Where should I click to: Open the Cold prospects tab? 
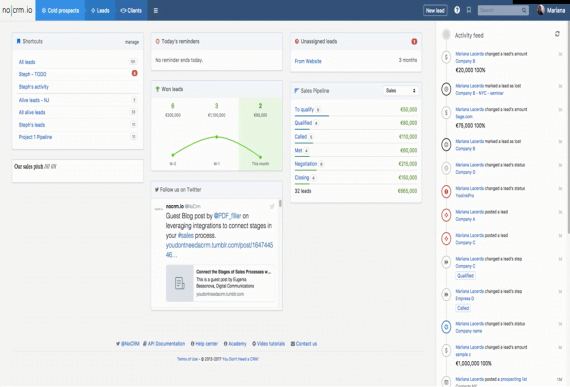point(60,11)
